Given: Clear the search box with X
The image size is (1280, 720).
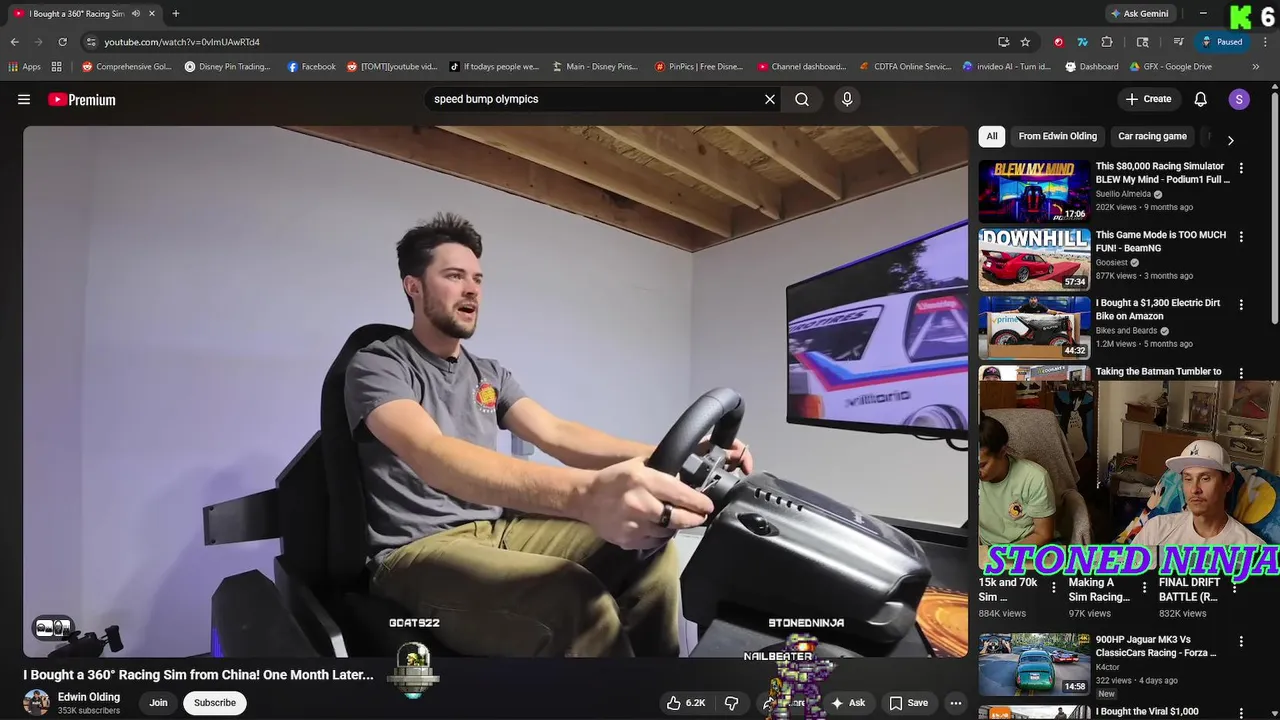Looking at the screenshot, I should 770,99.
